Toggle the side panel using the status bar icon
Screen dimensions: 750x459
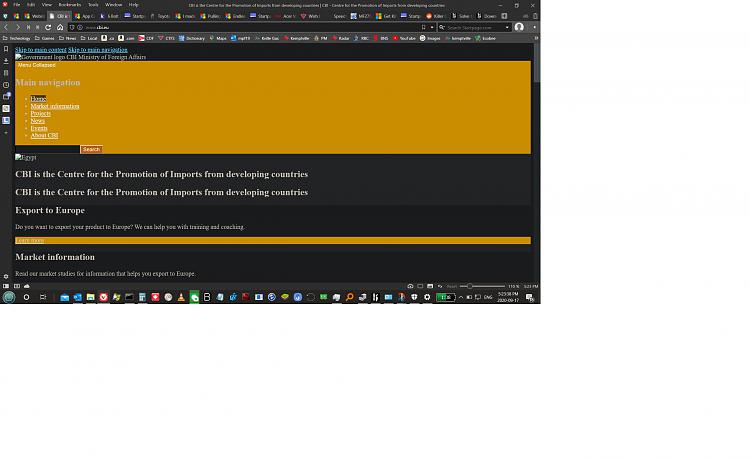(6, 286)
